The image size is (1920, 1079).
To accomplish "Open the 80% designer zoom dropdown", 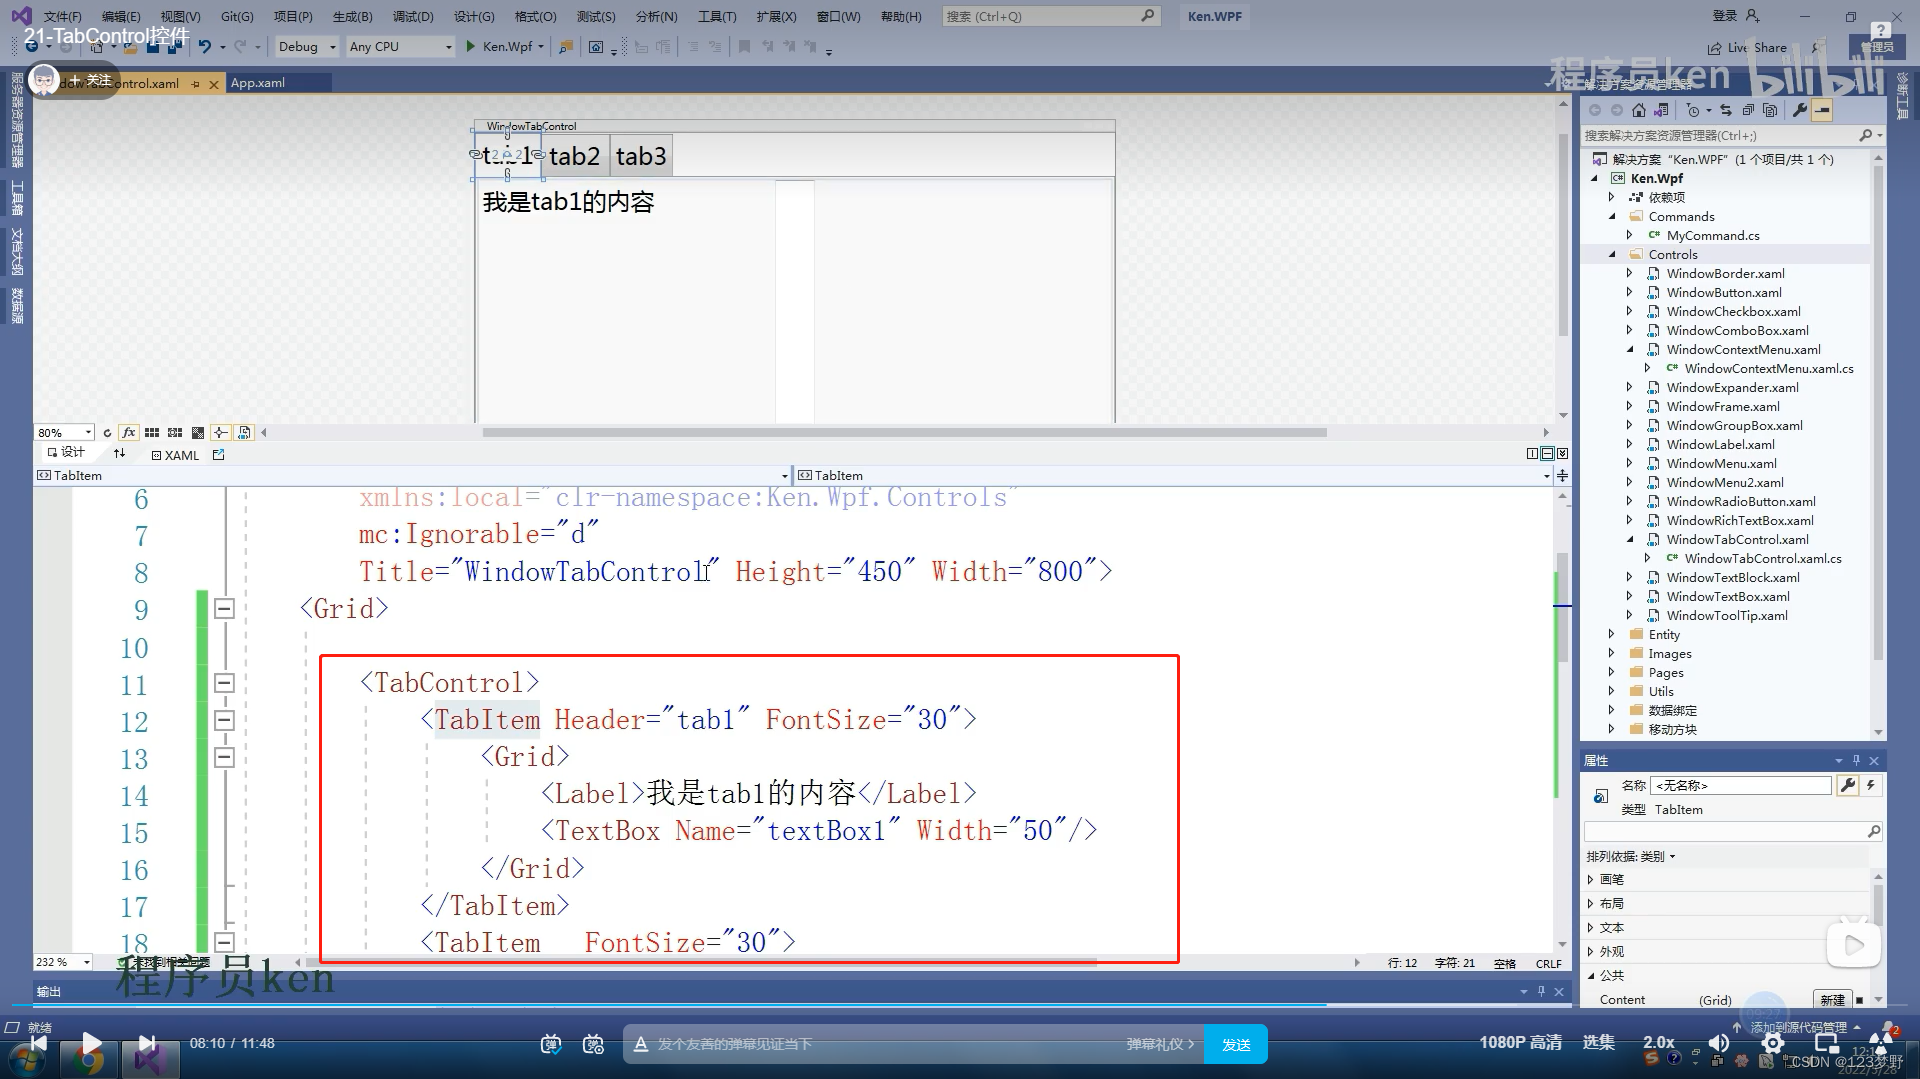I will tap(88, 433).
